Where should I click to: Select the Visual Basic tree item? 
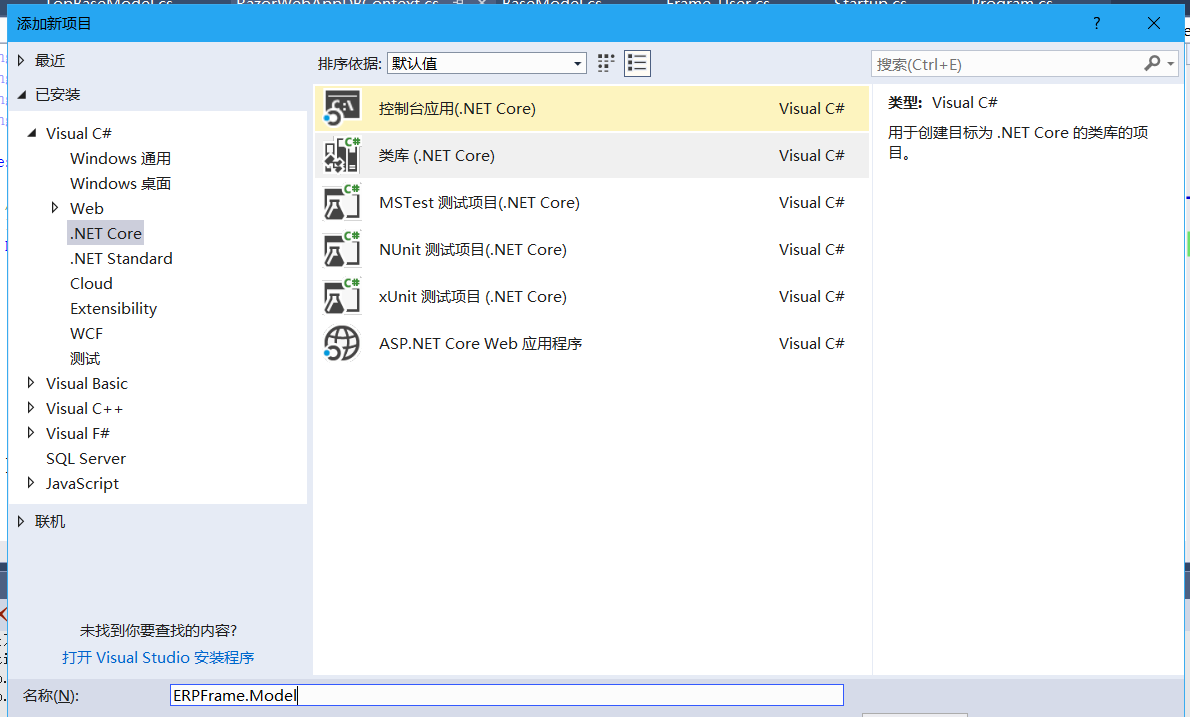pyautogui.click(x=87, y=384)
